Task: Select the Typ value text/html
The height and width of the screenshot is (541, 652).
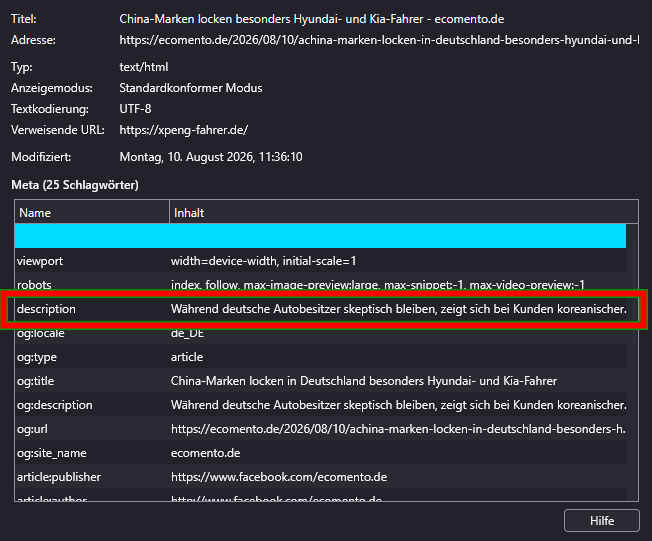Action: pos(143,67)
